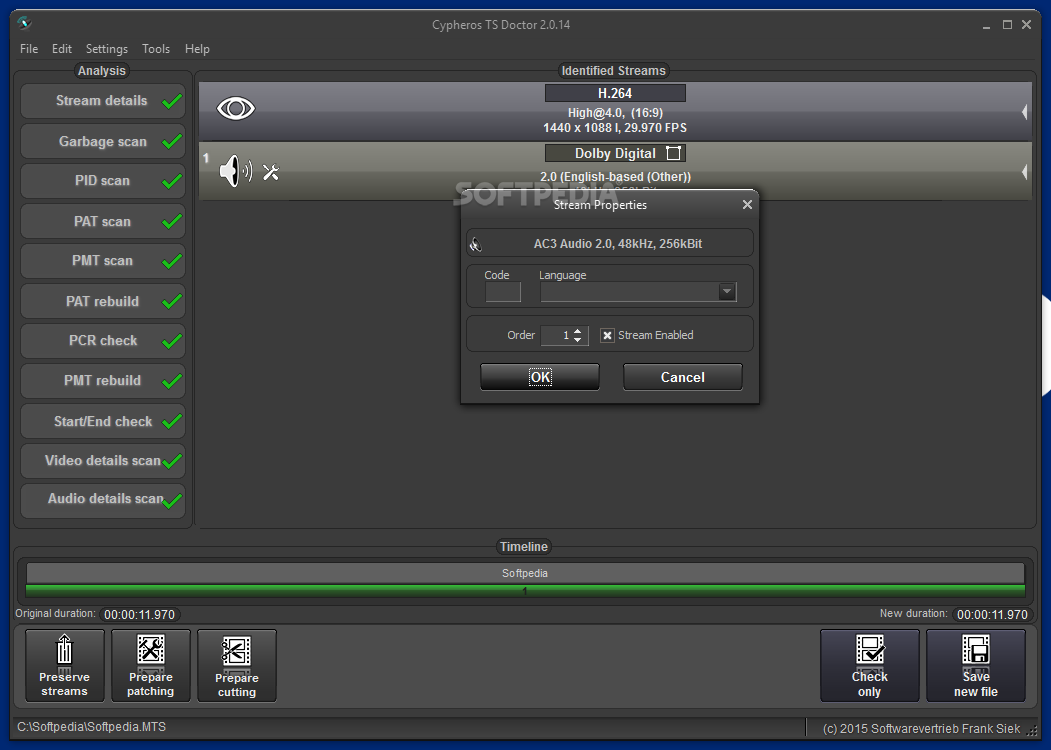Select the Garbage scan analysis step
Image resolution: width=1051 pixels, height=750 pixels.
tap(103, 141)
